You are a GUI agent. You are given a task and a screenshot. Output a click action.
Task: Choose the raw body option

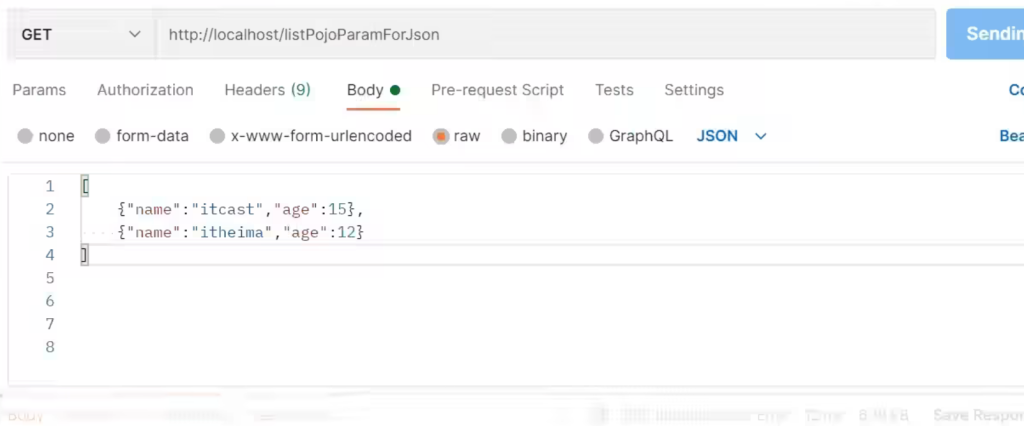441,136
